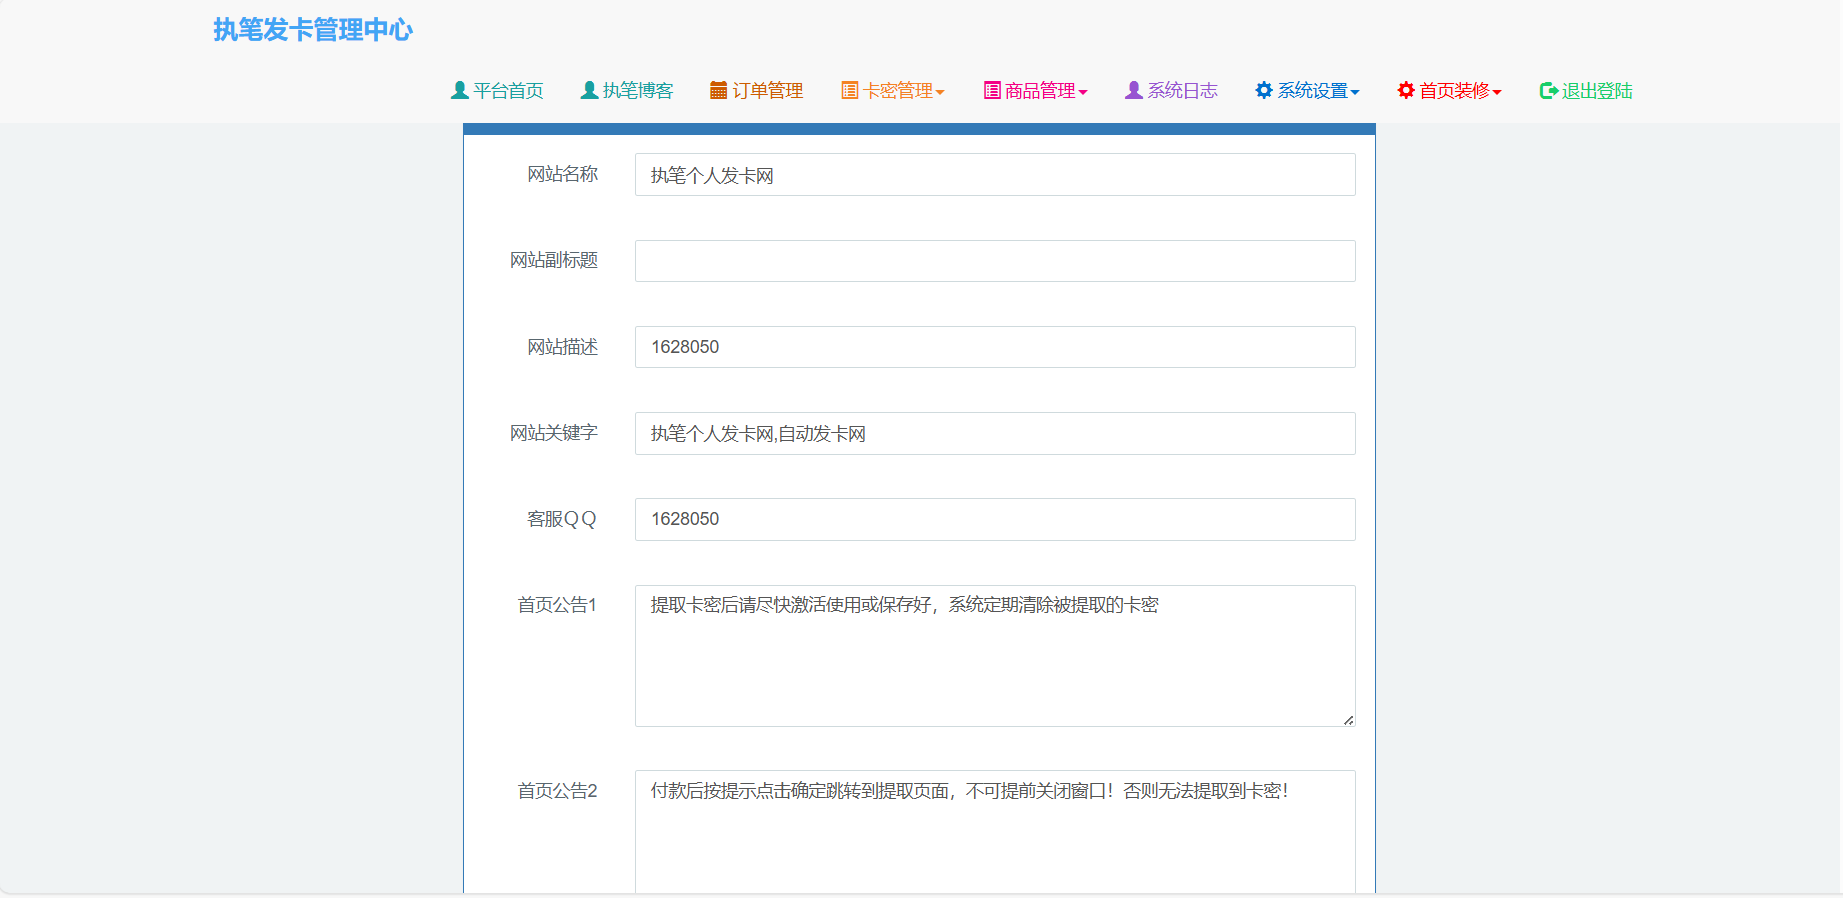Viewport: 1843px width, 898px height.
Task: Click the 客服QQ label
Action: coord(562,519)
